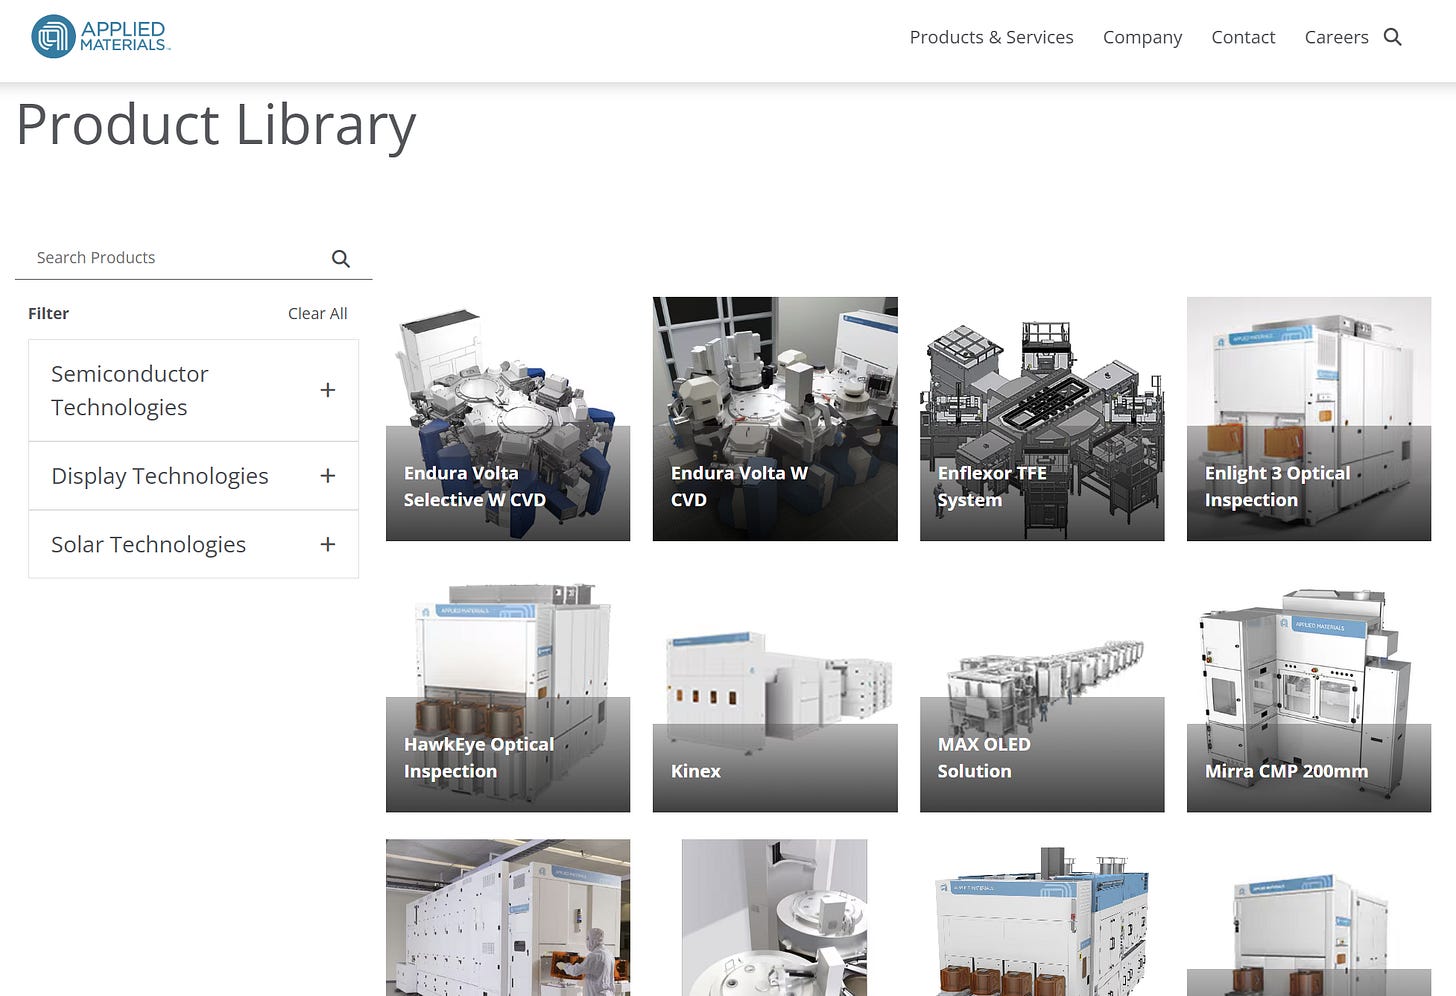Viewport: 1456px width, 996px height.
Task: Click the Product Library heading
Action: tap(216, 126)
